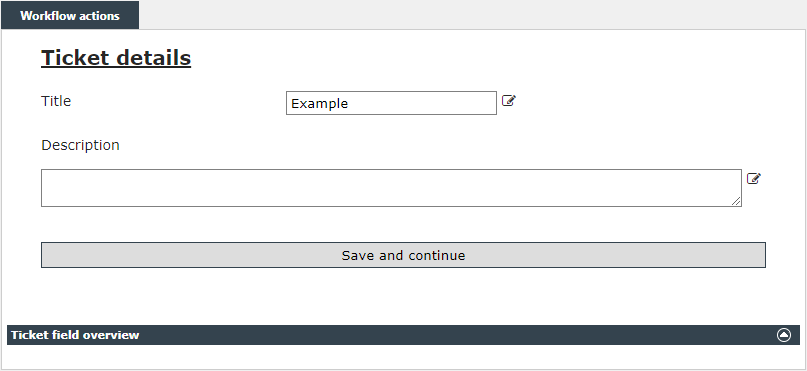This screenshot has width=807, height=371.
Task: Click the empty tab strip beside Workflow actions
Action: (472, 15)
